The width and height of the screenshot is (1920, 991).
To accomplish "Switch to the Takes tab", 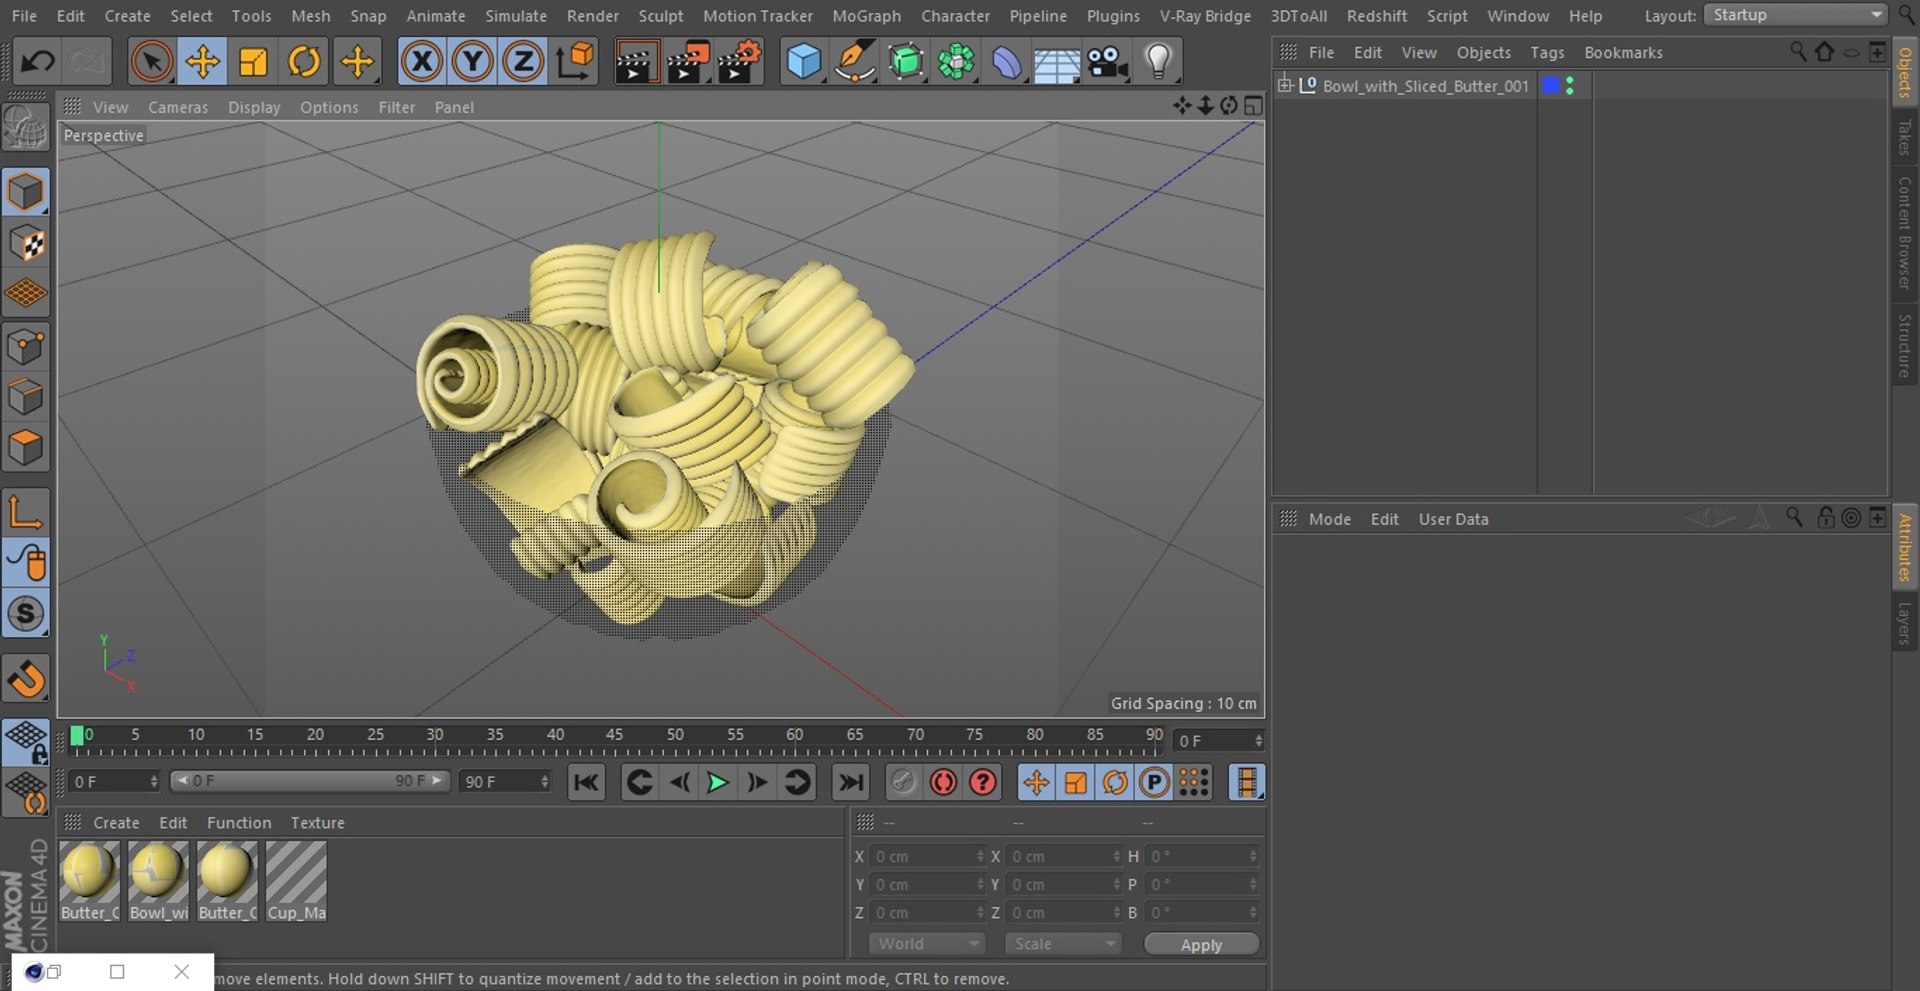I will (x=1905, y=138).
